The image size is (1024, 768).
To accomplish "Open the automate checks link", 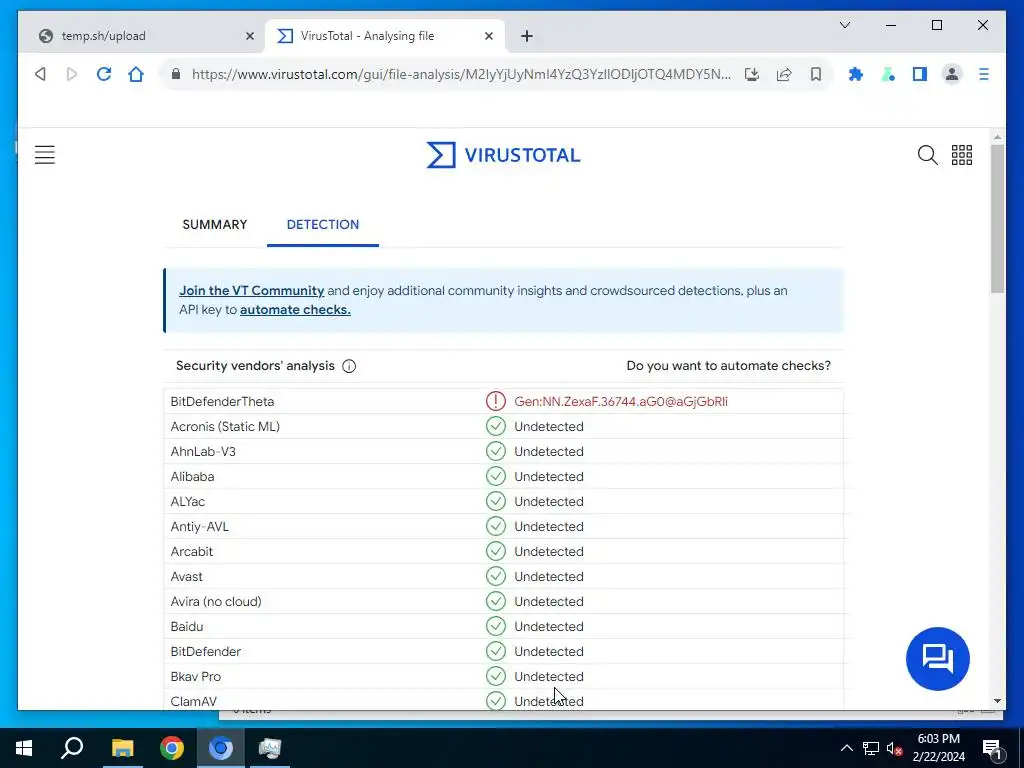I will coord(295,310).
